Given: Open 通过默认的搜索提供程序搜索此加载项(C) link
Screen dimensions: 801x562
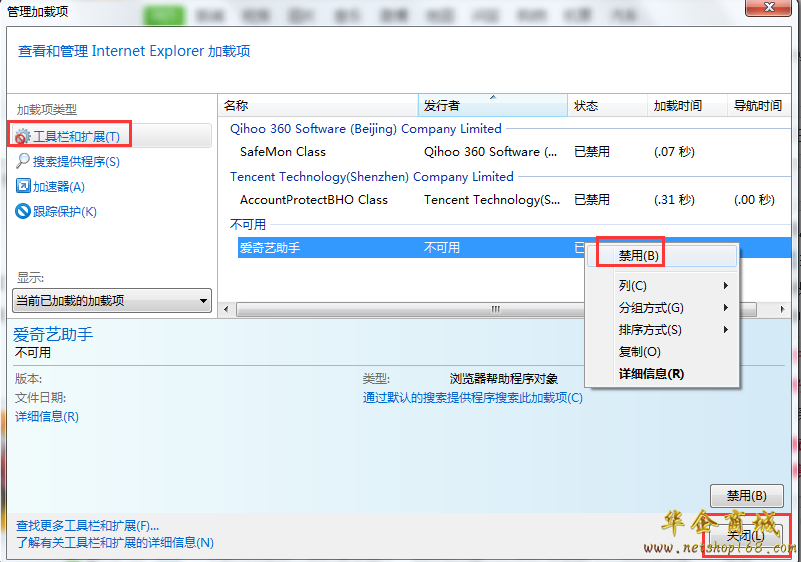Looking at the screenshot, I should click(x=473, y=397).
